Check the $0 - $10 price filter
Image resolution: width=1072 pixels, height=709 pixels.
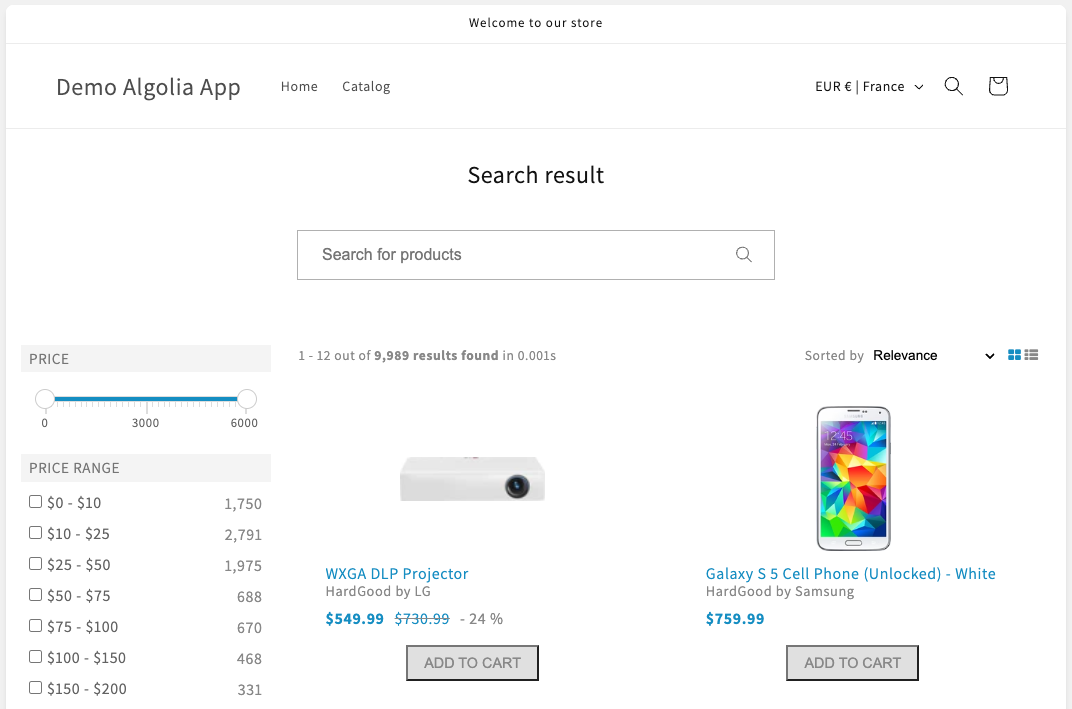click(x=35, y=501)
